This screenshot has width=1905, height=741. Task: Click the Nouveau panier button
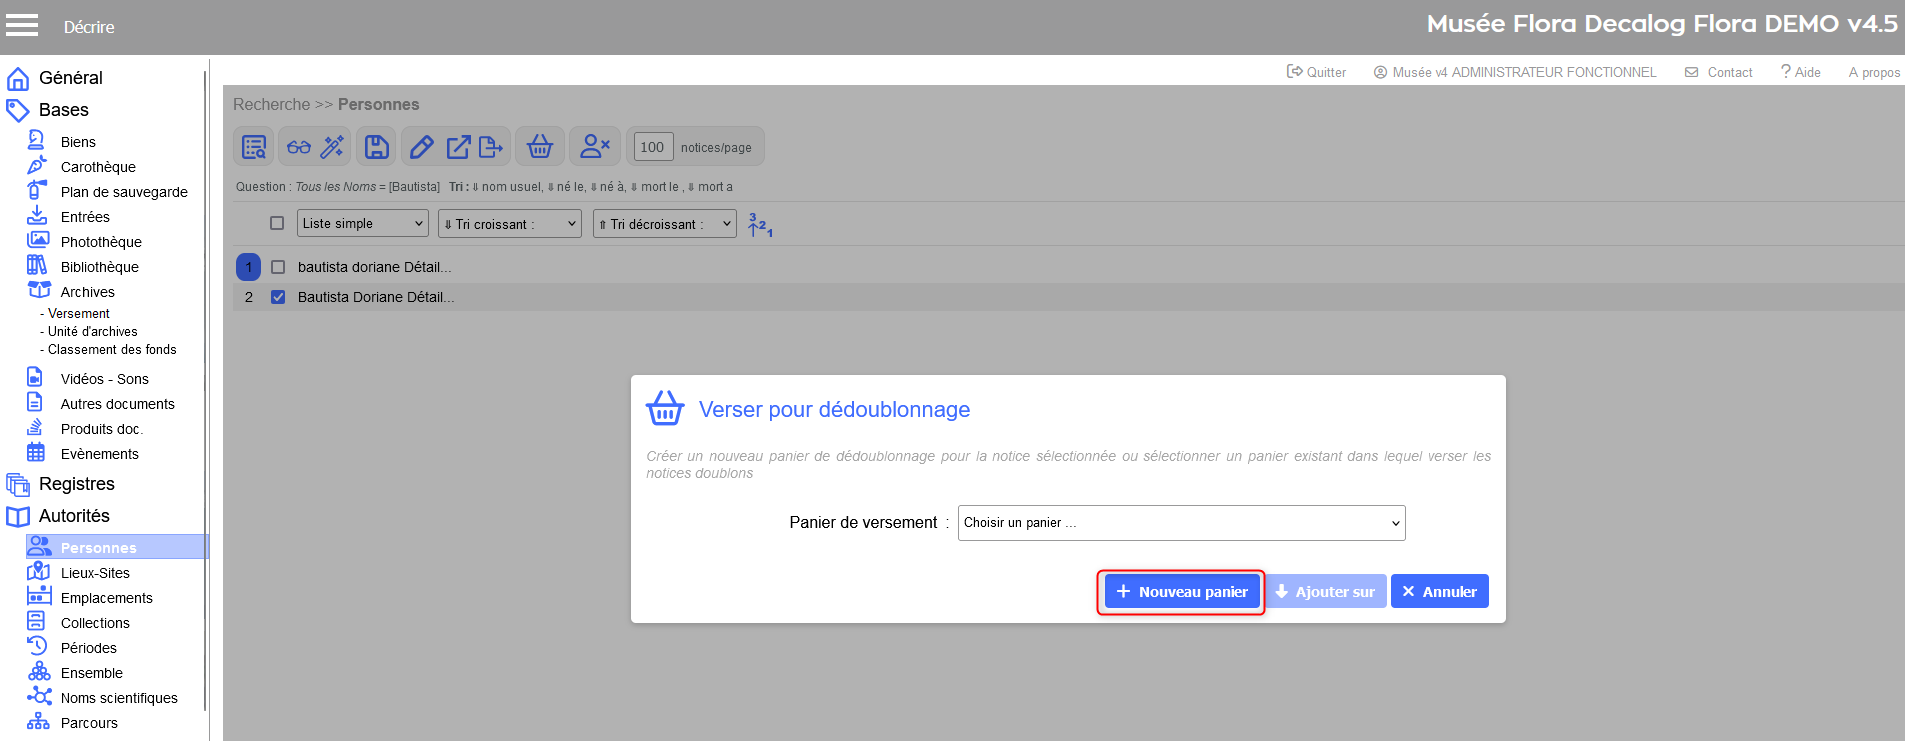(x=1181, y=592)
